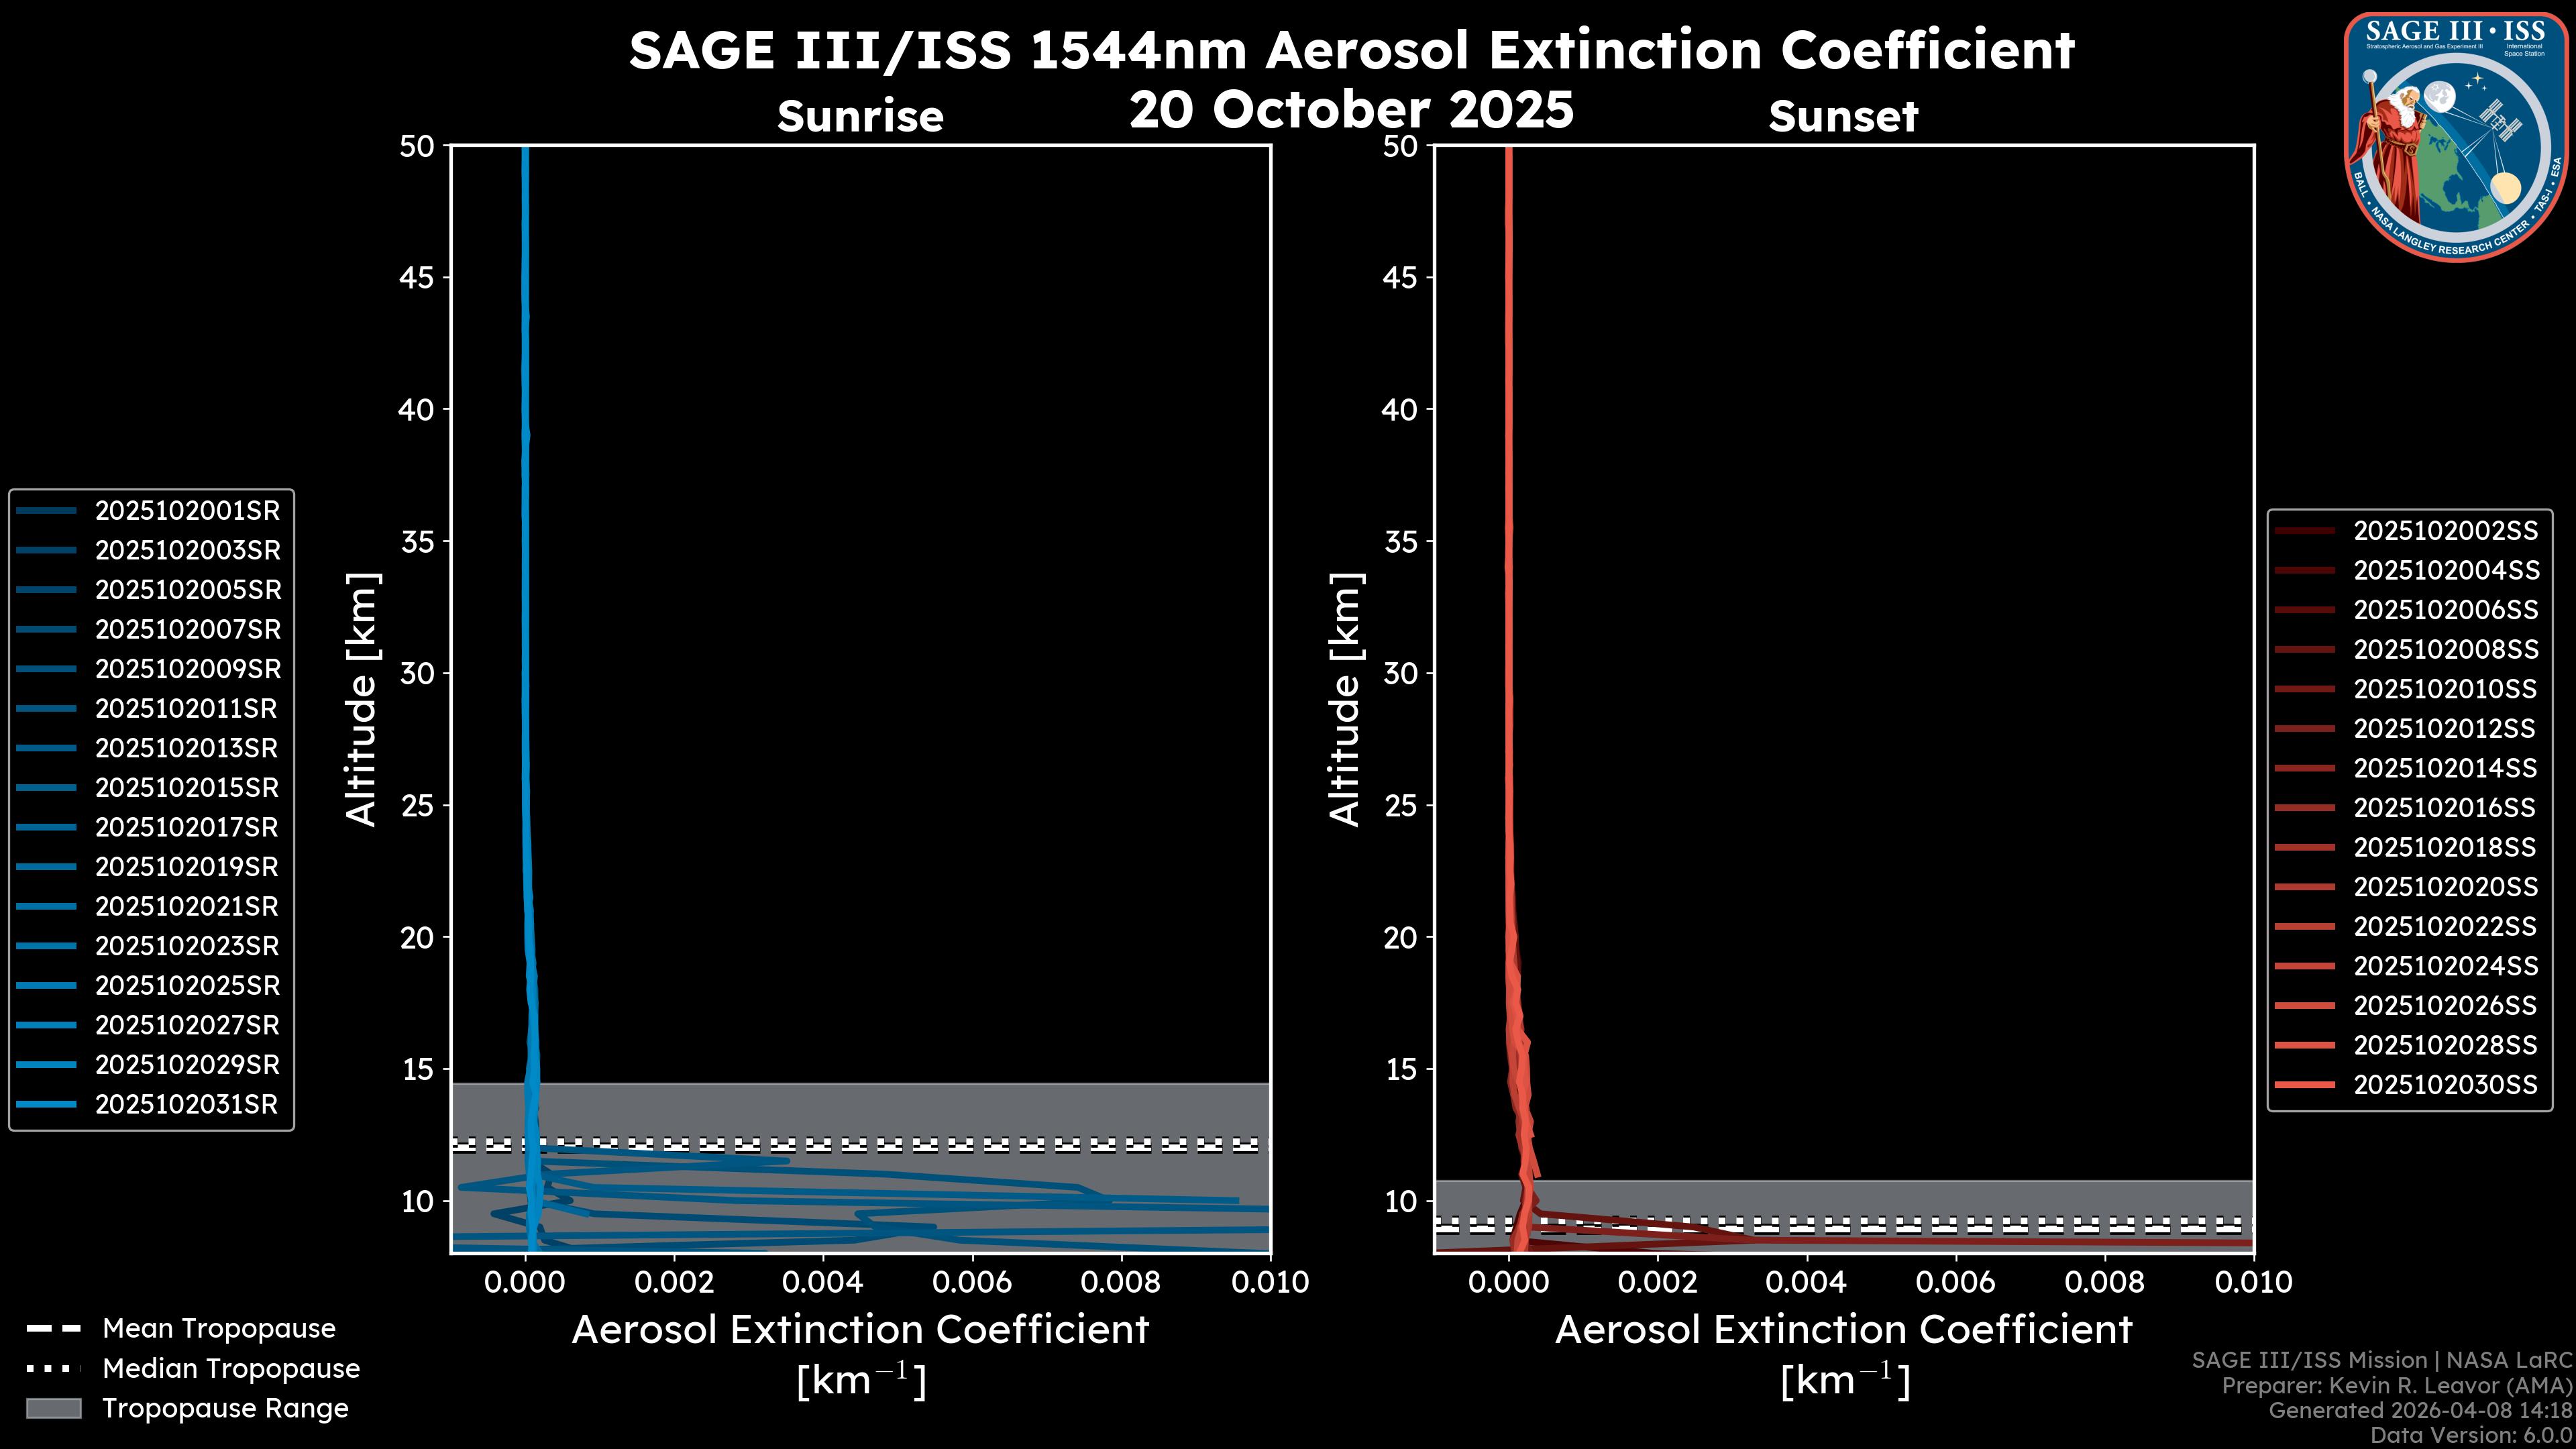
Task: Click the 2025102016SS legend entry
Action: (2445, 808)
